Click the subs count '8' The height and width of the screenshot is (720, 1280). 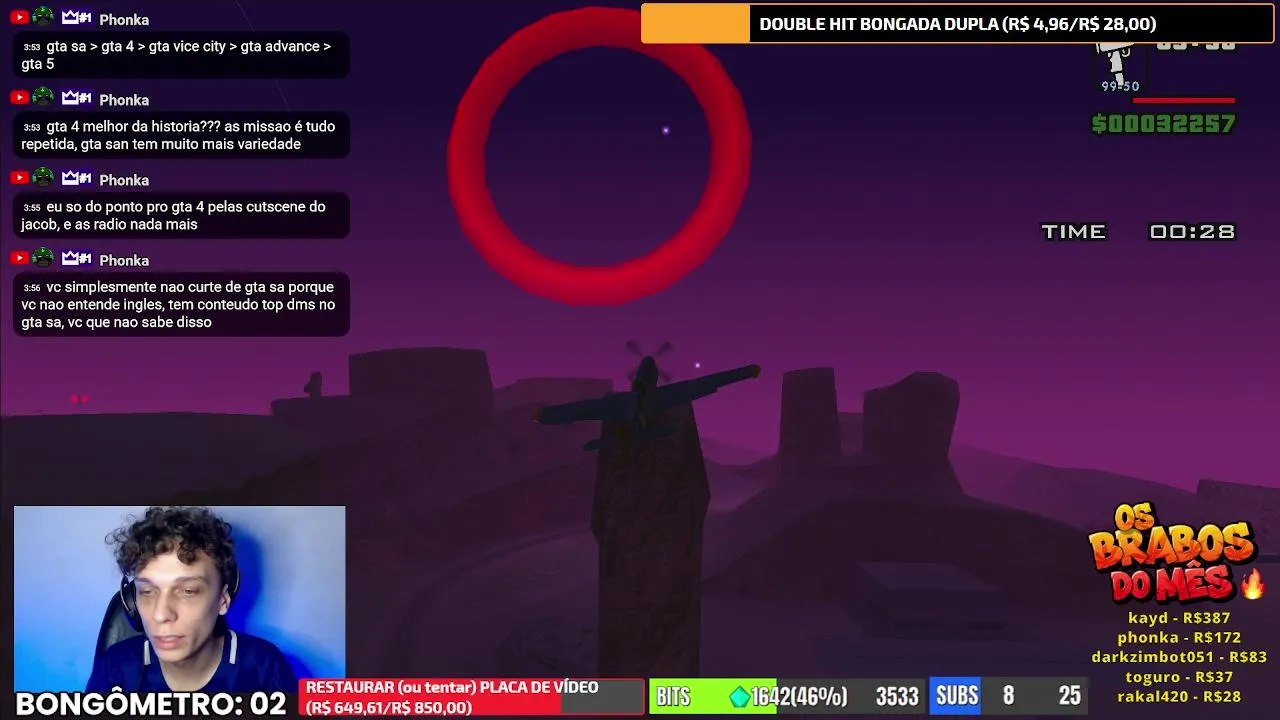pos(1008,696)
